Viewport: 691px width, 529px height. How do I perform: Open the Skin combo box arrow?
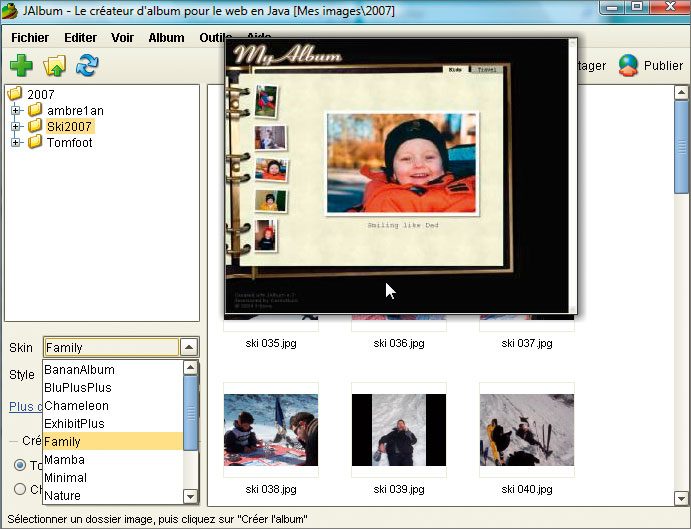coord(189,348)
